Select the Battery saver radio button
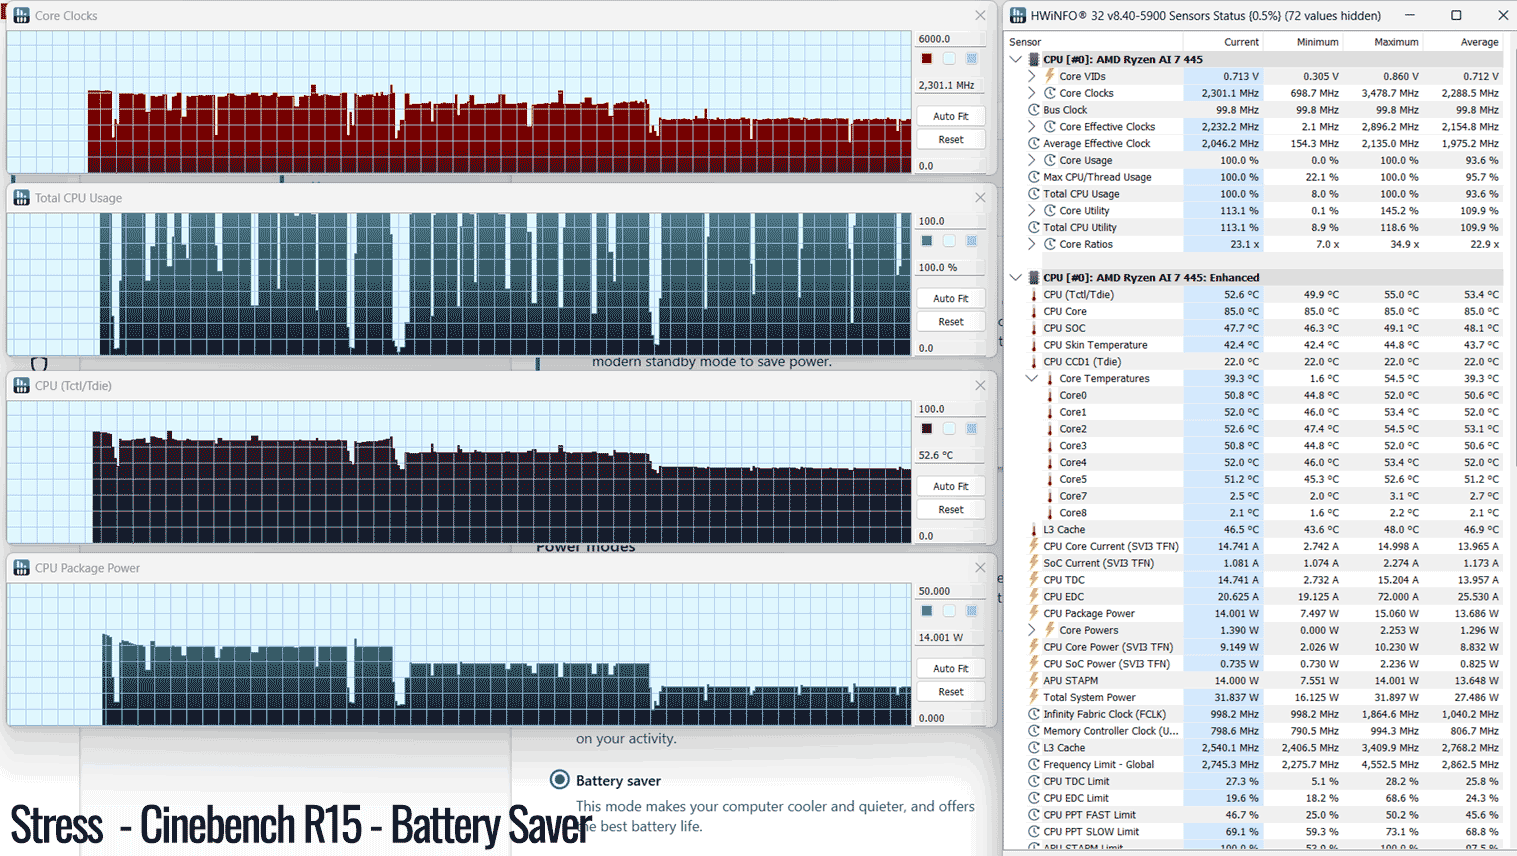The image size is (1517, 856). [x=560, y=780]
